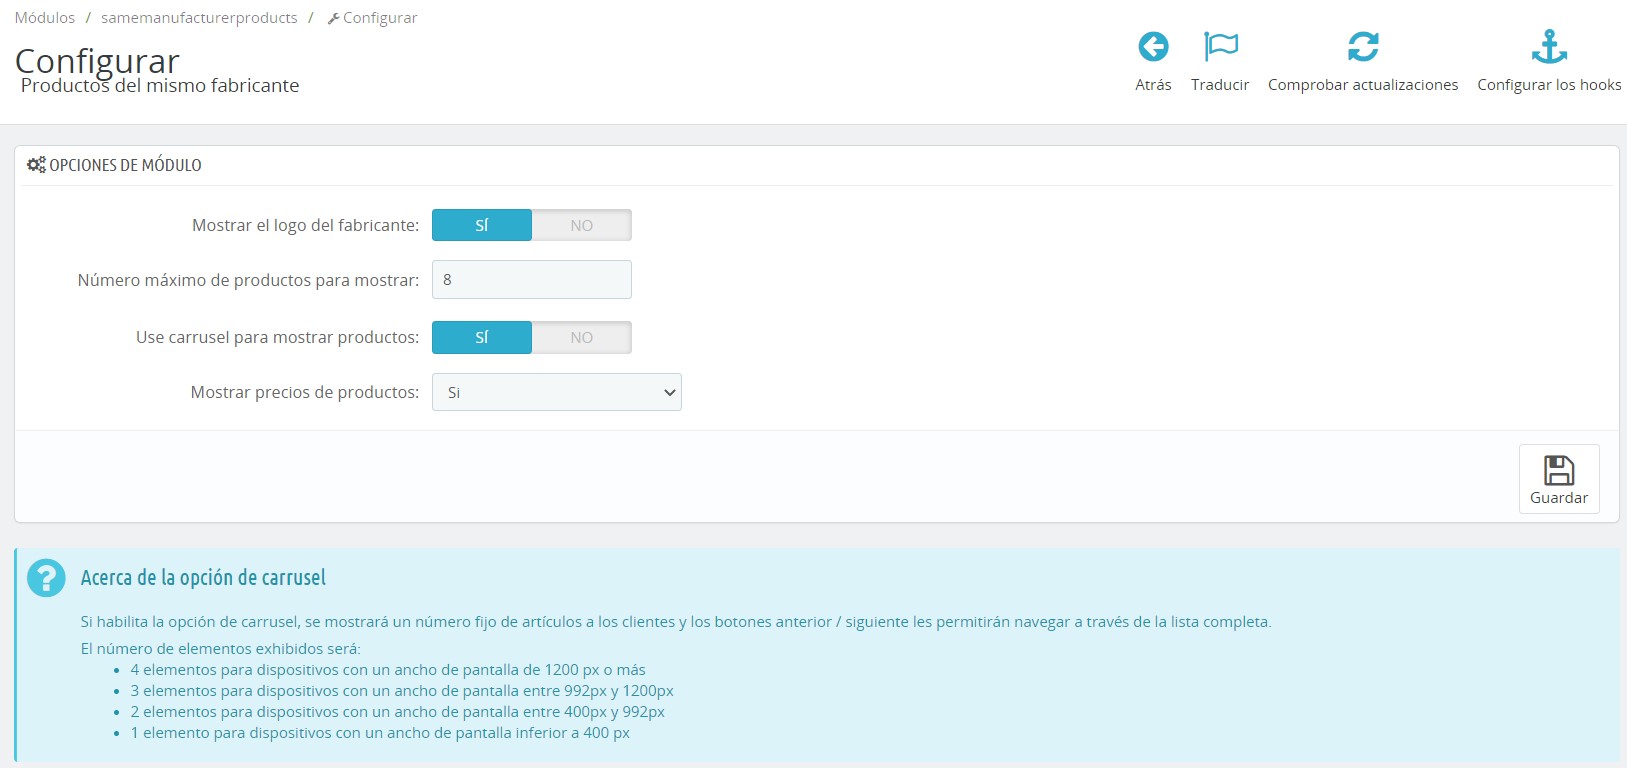Image resolution: width=1627 pixels, height=768 pixels.
Task: Click the wrench icon in breadcrumb
Action: pos(333,19)
